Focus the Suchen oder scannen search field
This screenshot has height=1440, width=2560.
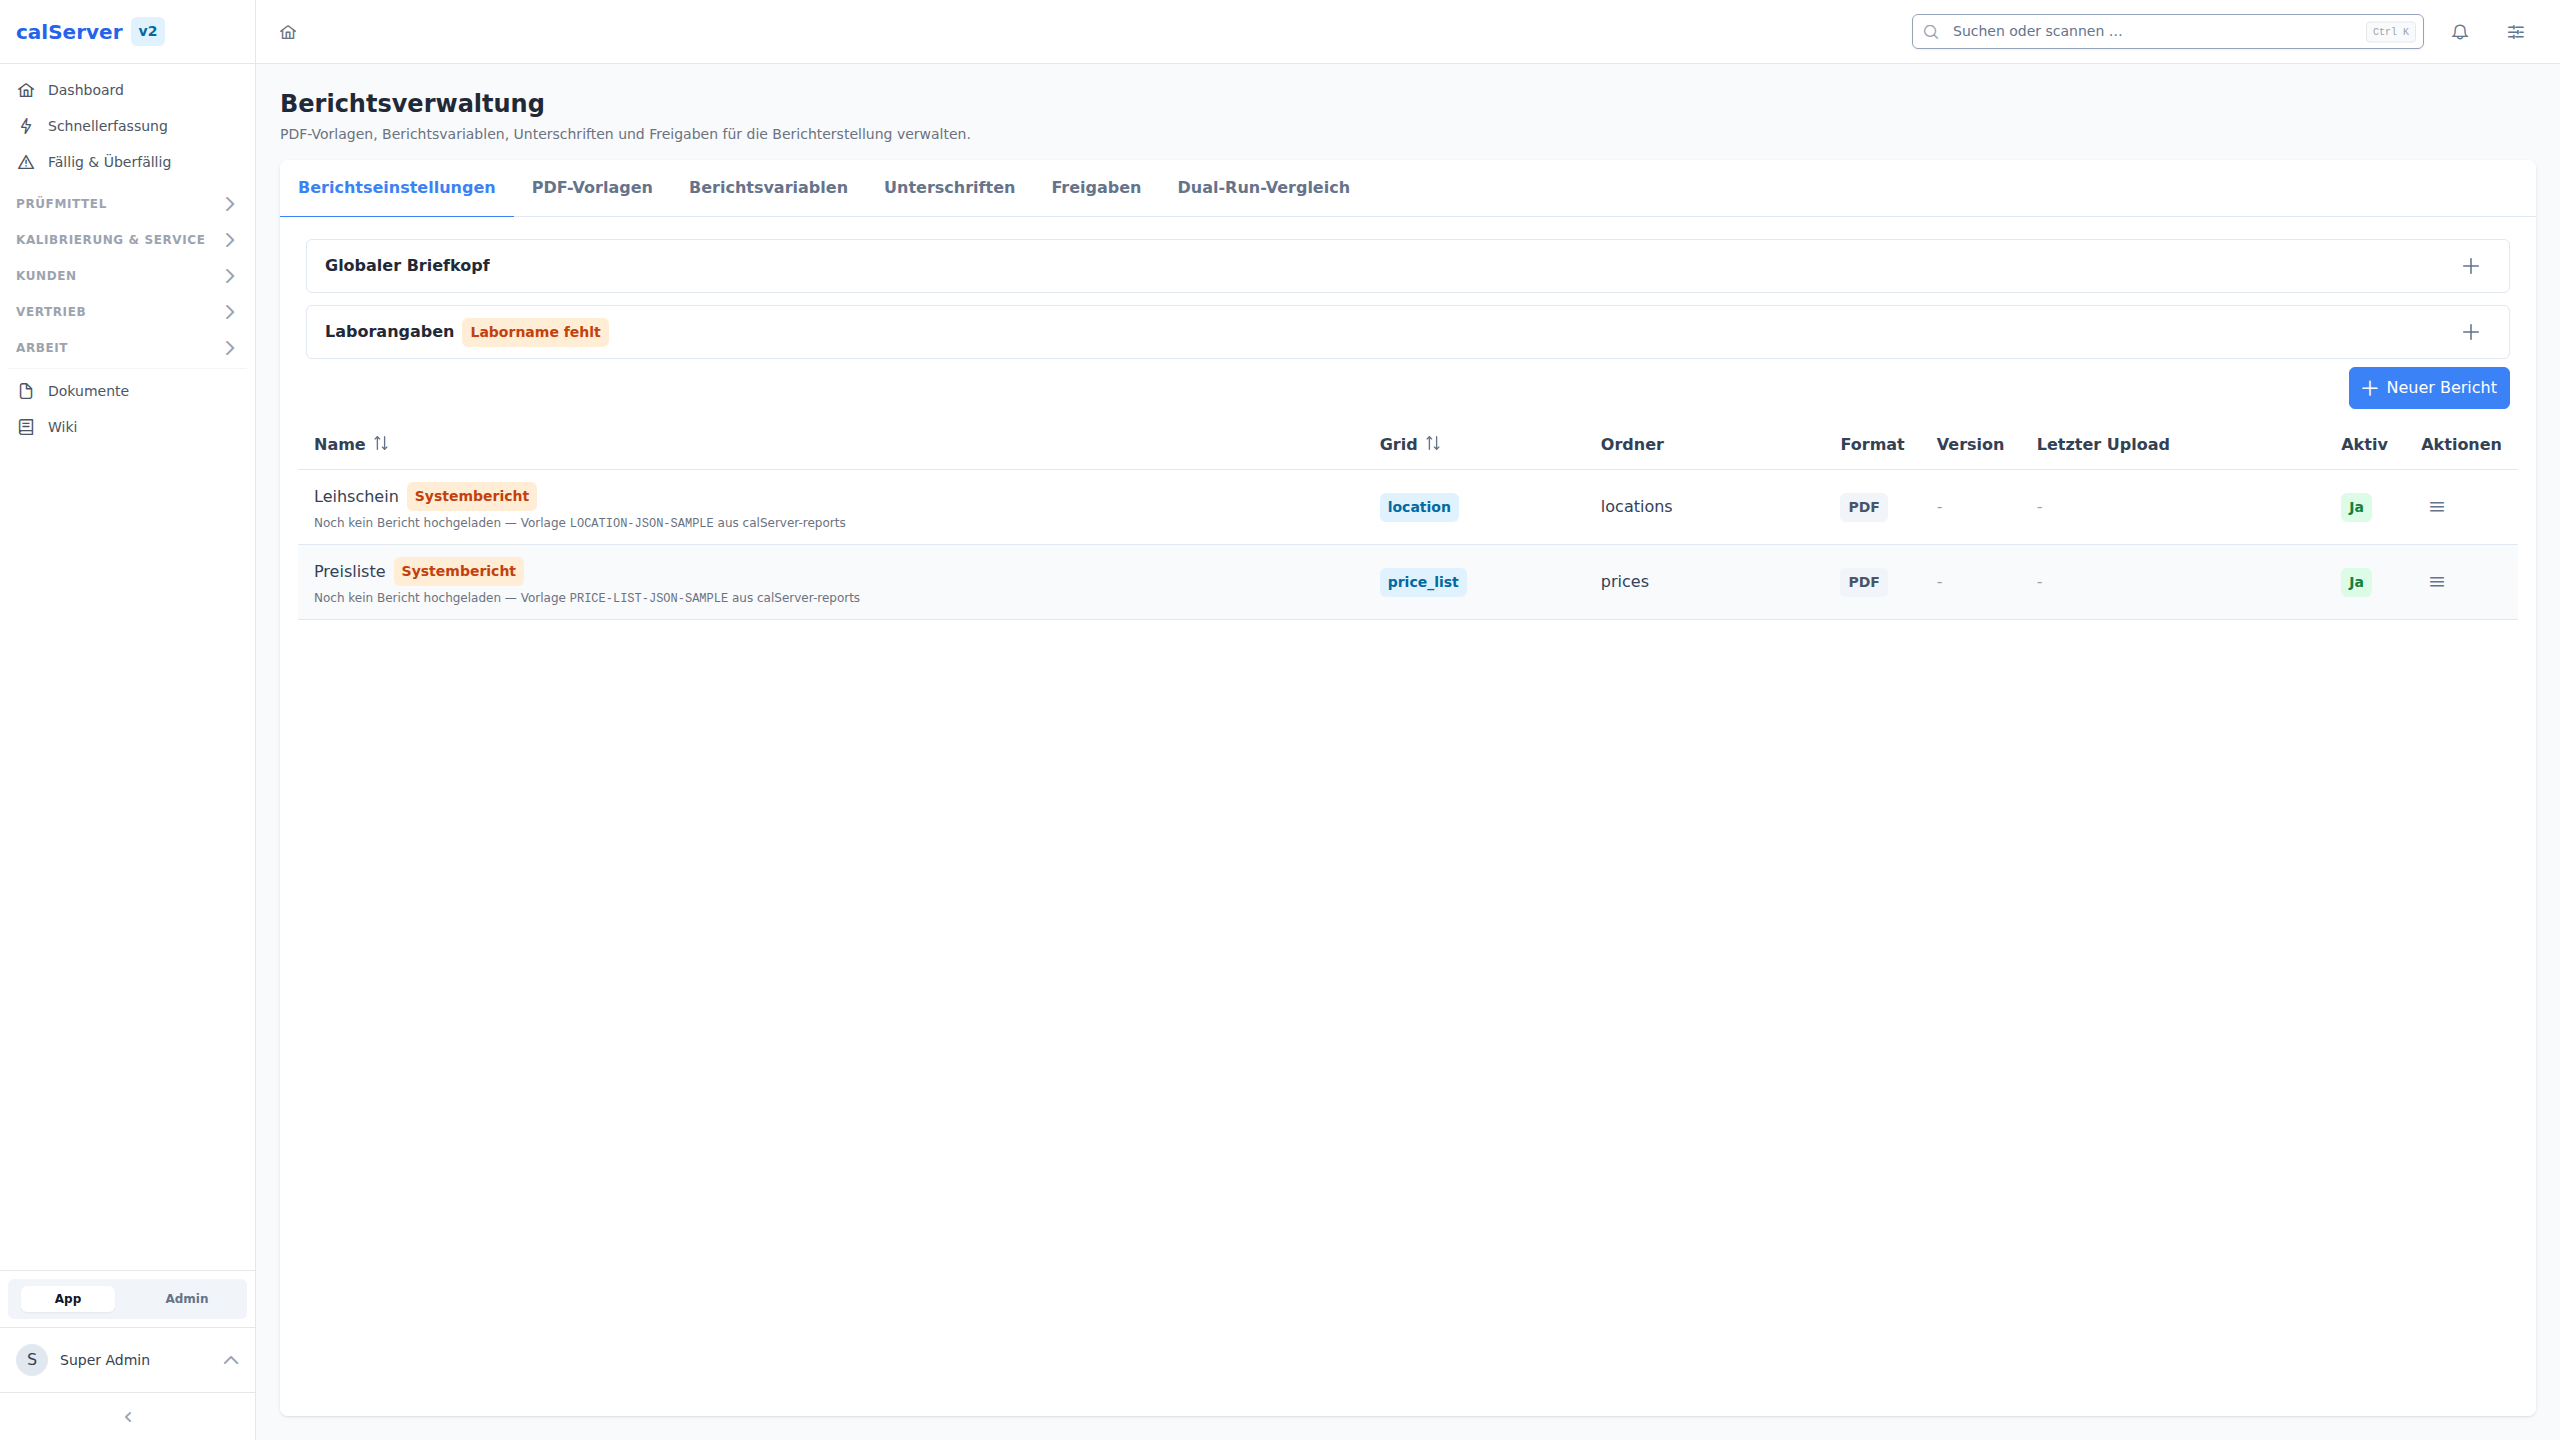pos(2167,32)
